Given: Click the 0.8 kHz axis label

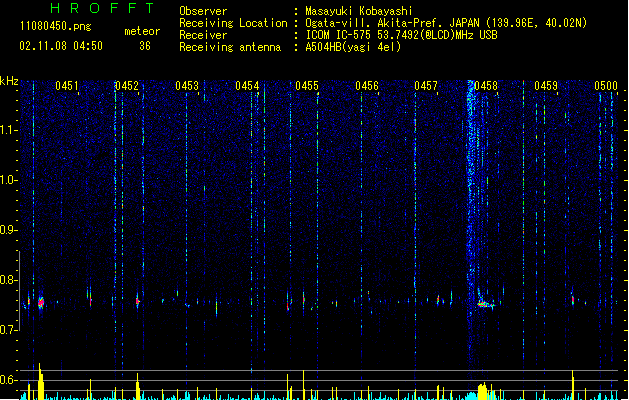Looking at the screenshot, I should (x=9, y=280).
